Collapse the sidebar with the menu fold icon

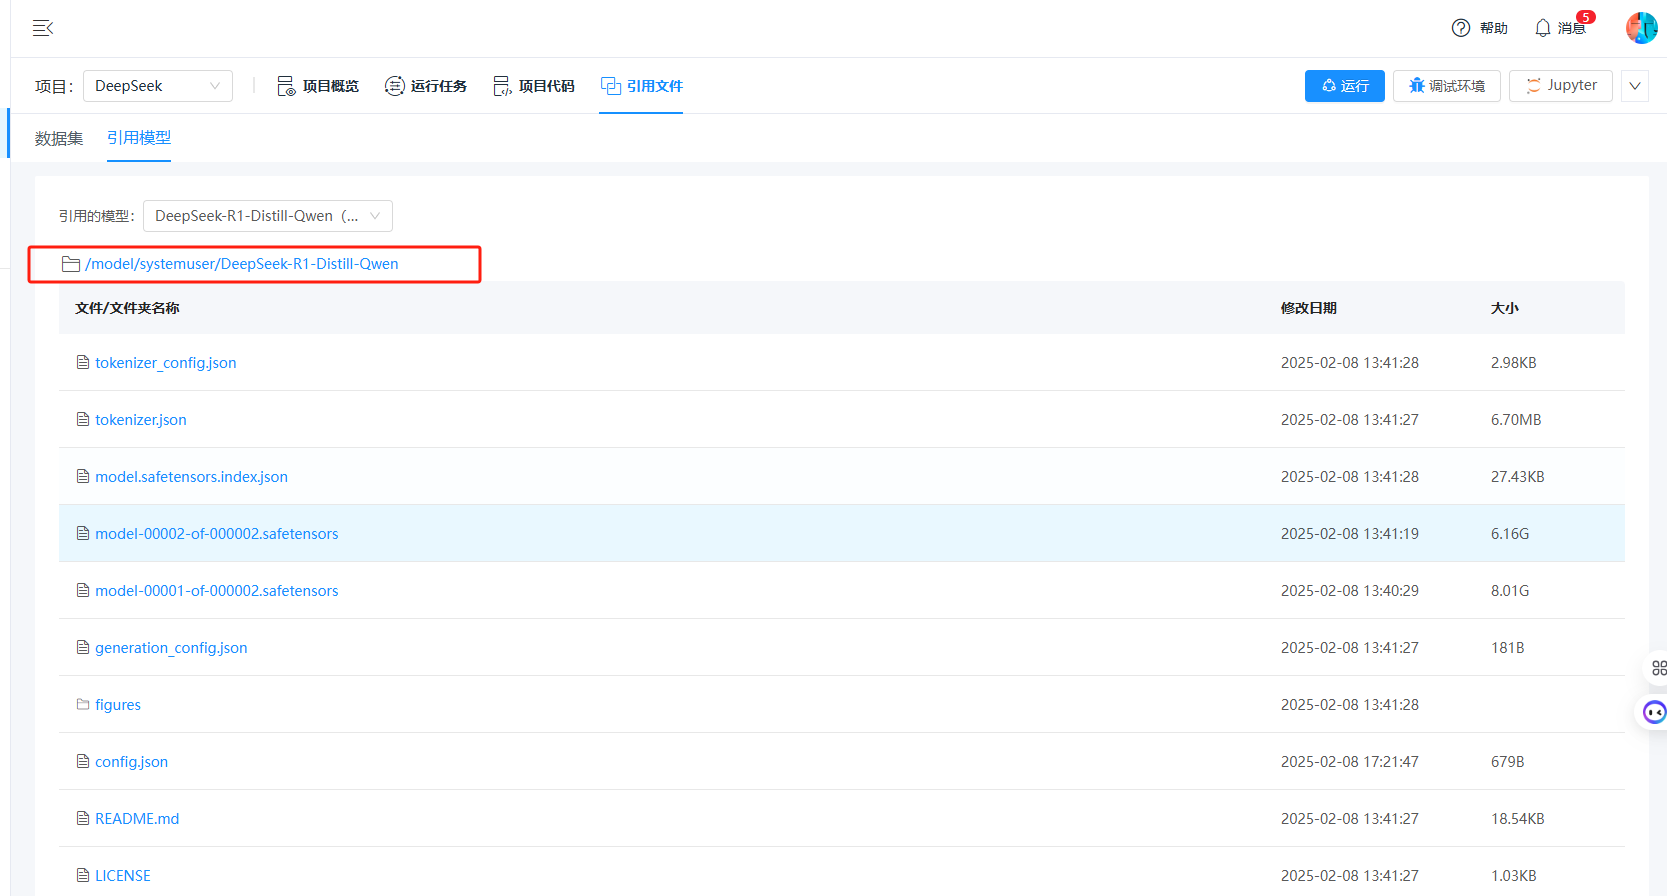point(42,28)
